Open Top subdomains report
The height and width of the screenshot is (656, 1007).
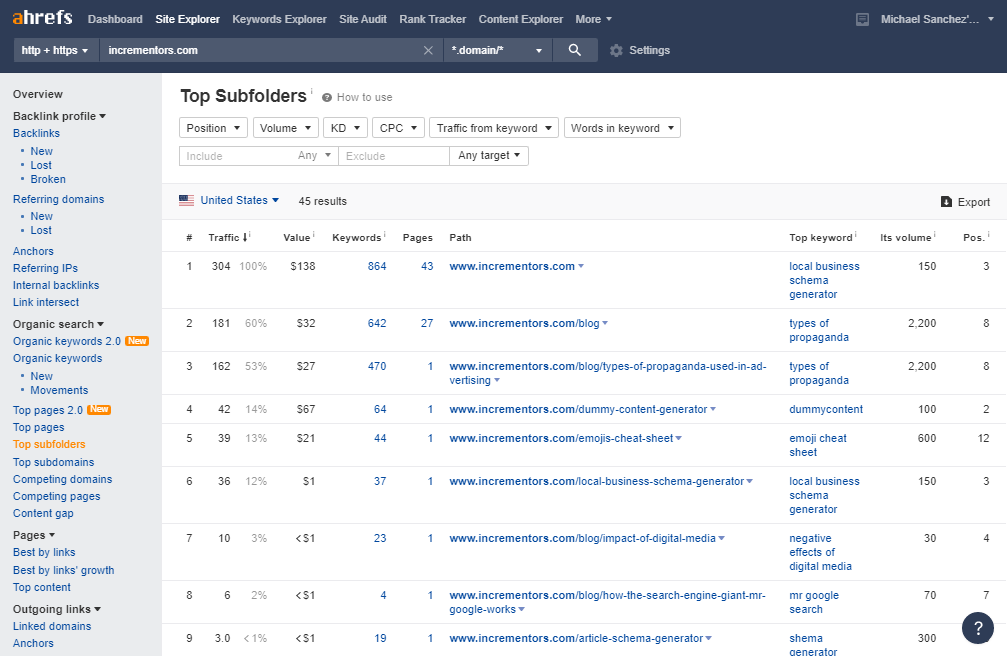tap(53, 462)
